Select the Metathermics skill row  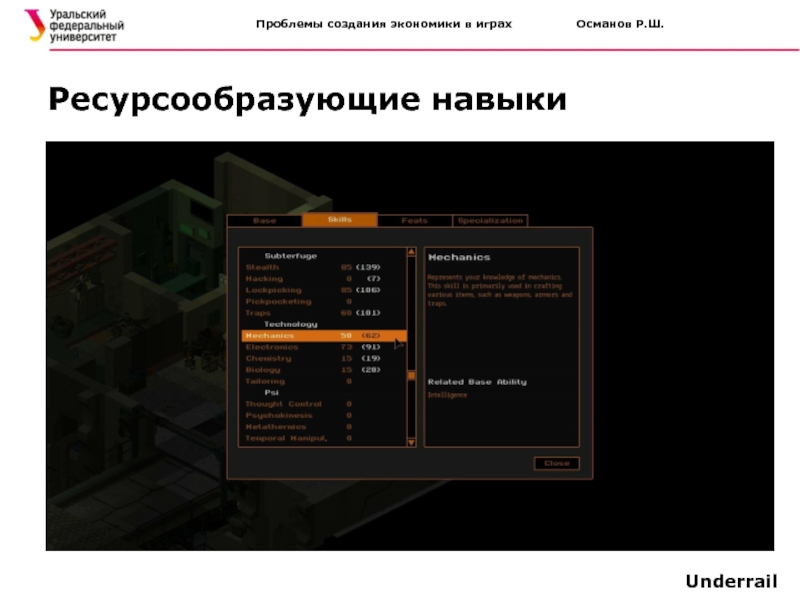323,427
